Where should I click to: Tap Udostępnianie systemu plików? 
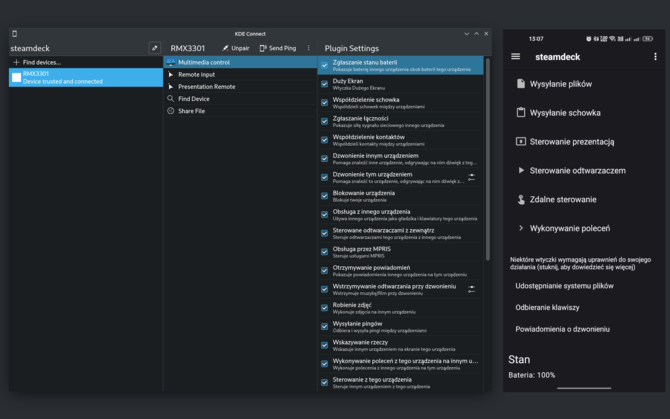(564, 286)
